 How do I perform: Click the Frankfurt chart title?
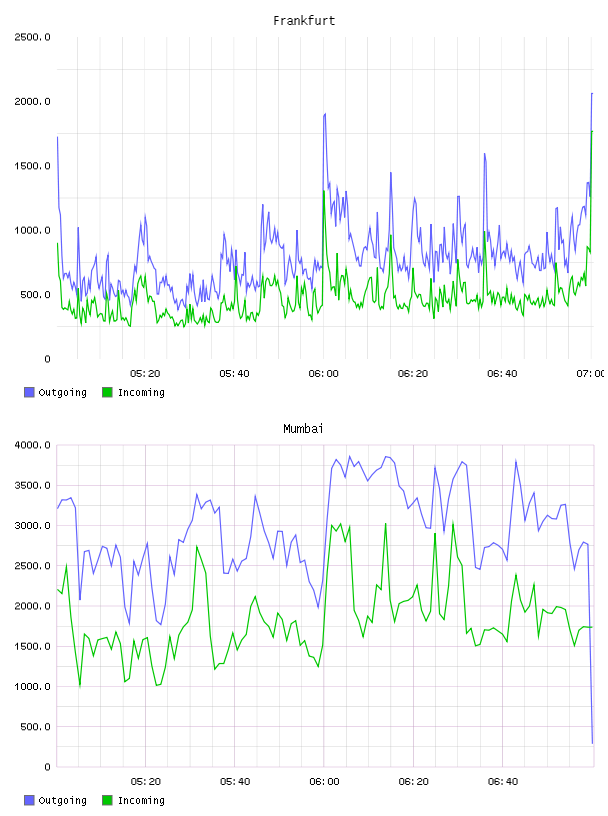(304, 21)
